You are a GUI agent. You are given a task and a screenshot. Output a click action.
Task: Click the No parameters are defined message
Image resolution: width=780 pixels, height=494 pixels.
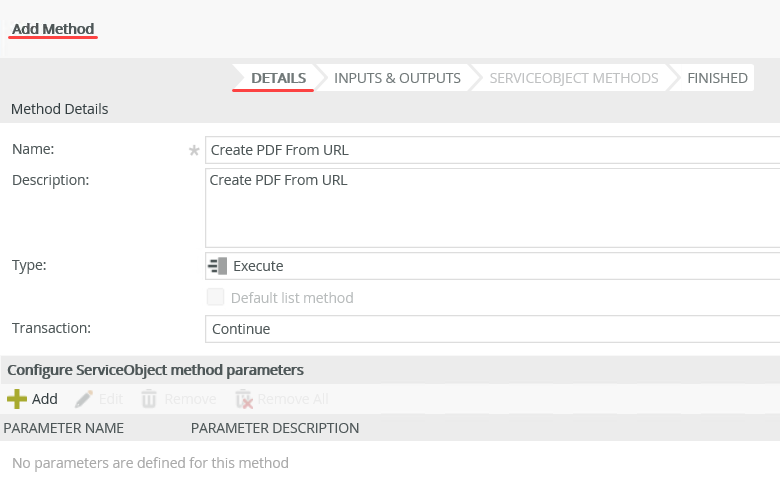150,463
